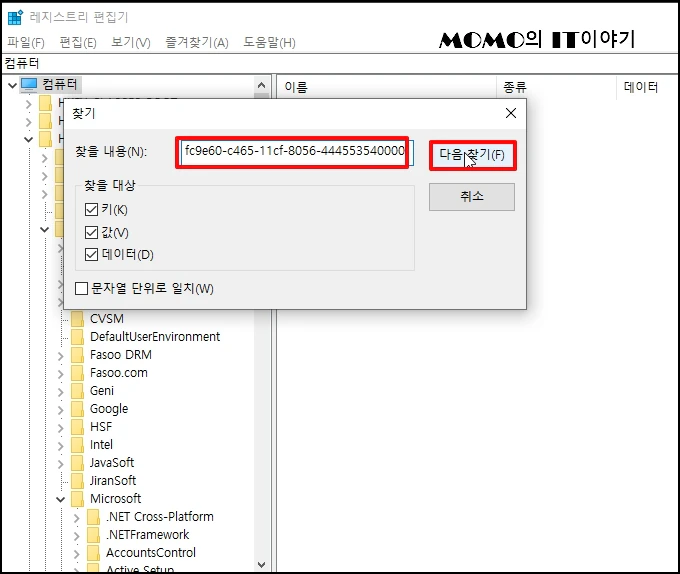Collapse the 컴퓨터 root node
Viewport: 680px width, 574px height.
click(x=13, y=85)
